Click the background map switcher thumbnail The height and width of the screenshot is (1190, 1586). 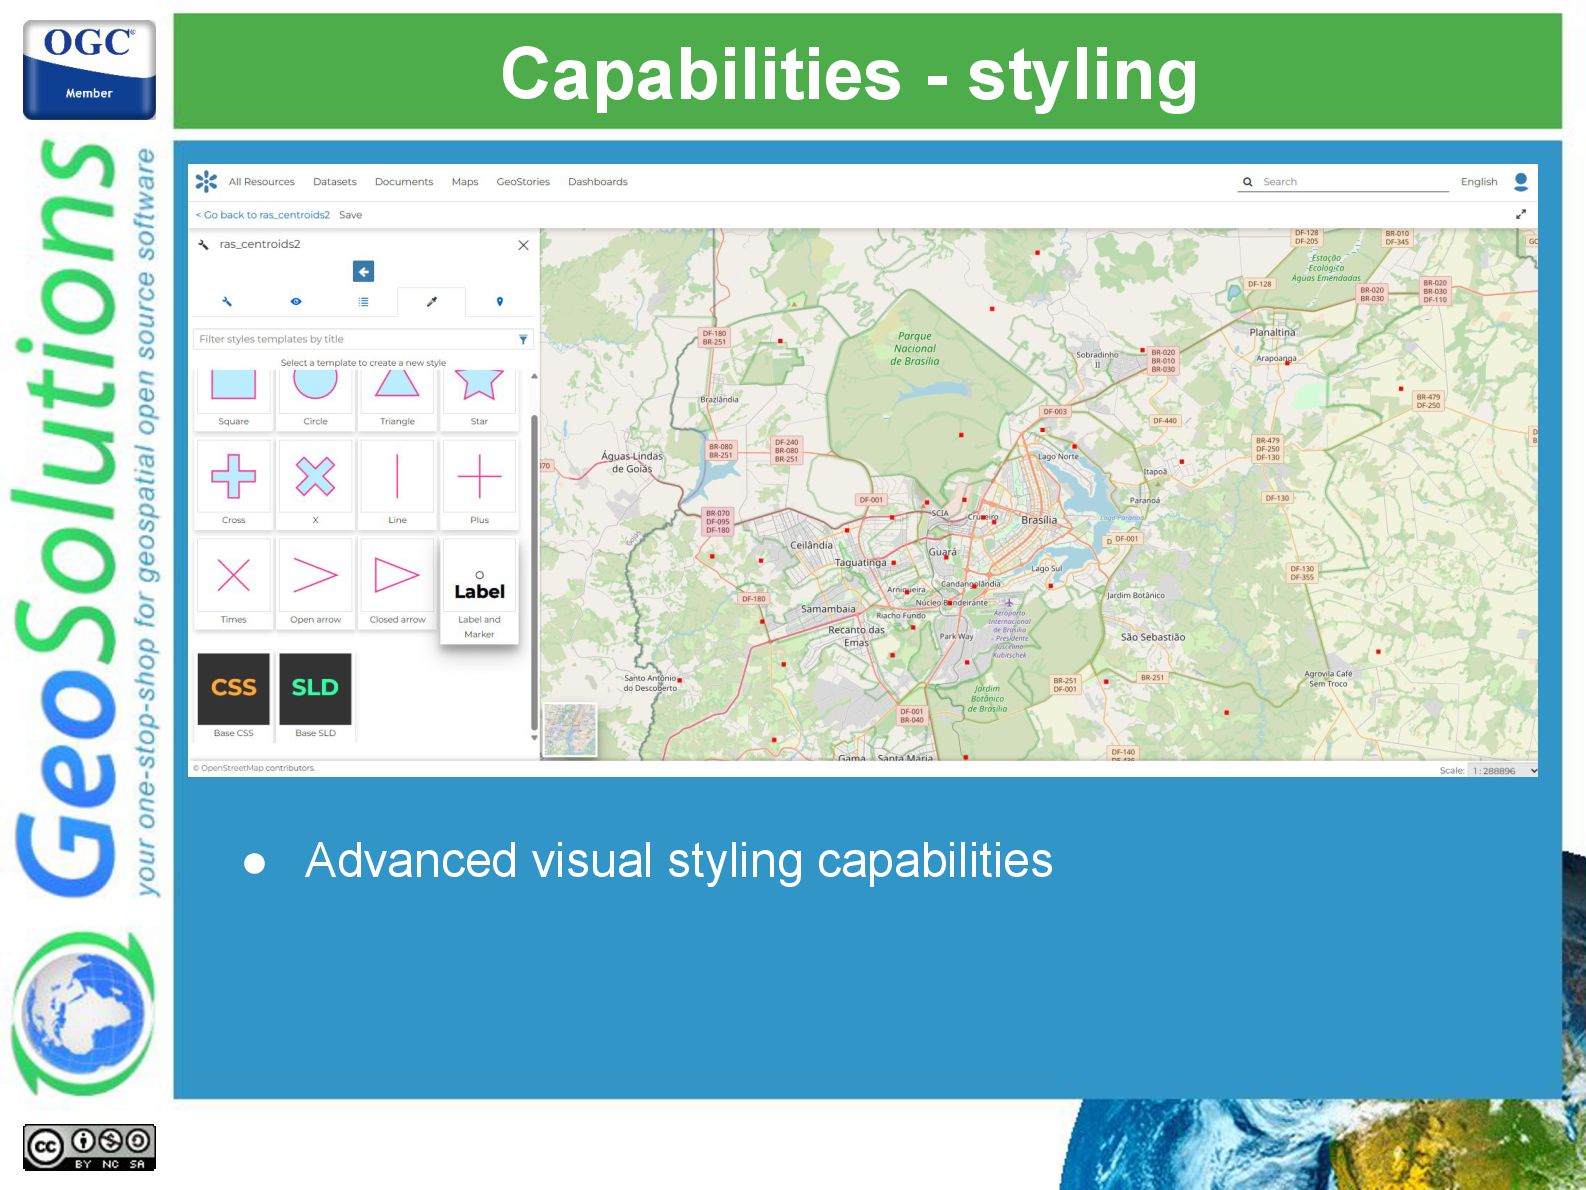coord(570,729)
